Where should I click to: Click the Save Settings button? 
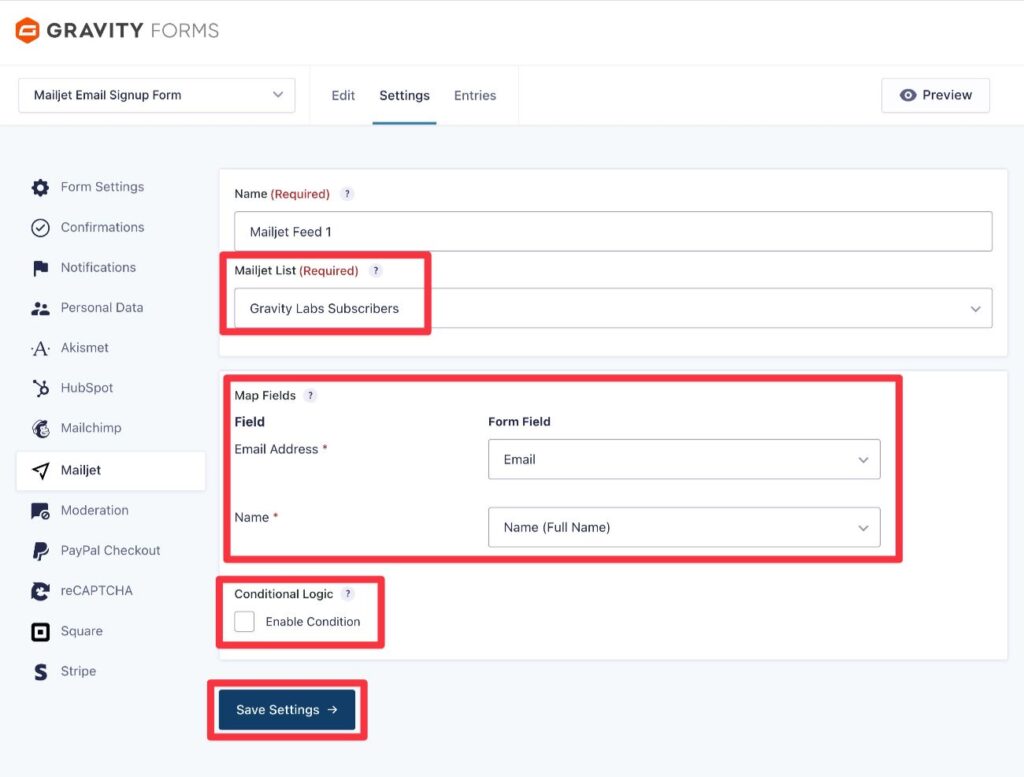[x=287, y=710]
